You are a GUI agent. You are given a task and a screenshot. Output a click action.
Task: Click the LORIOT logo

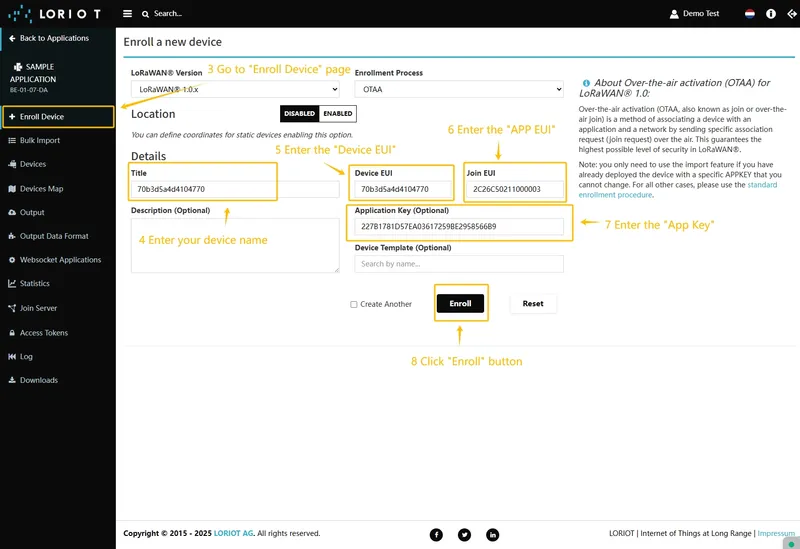(x=55, y=14)
